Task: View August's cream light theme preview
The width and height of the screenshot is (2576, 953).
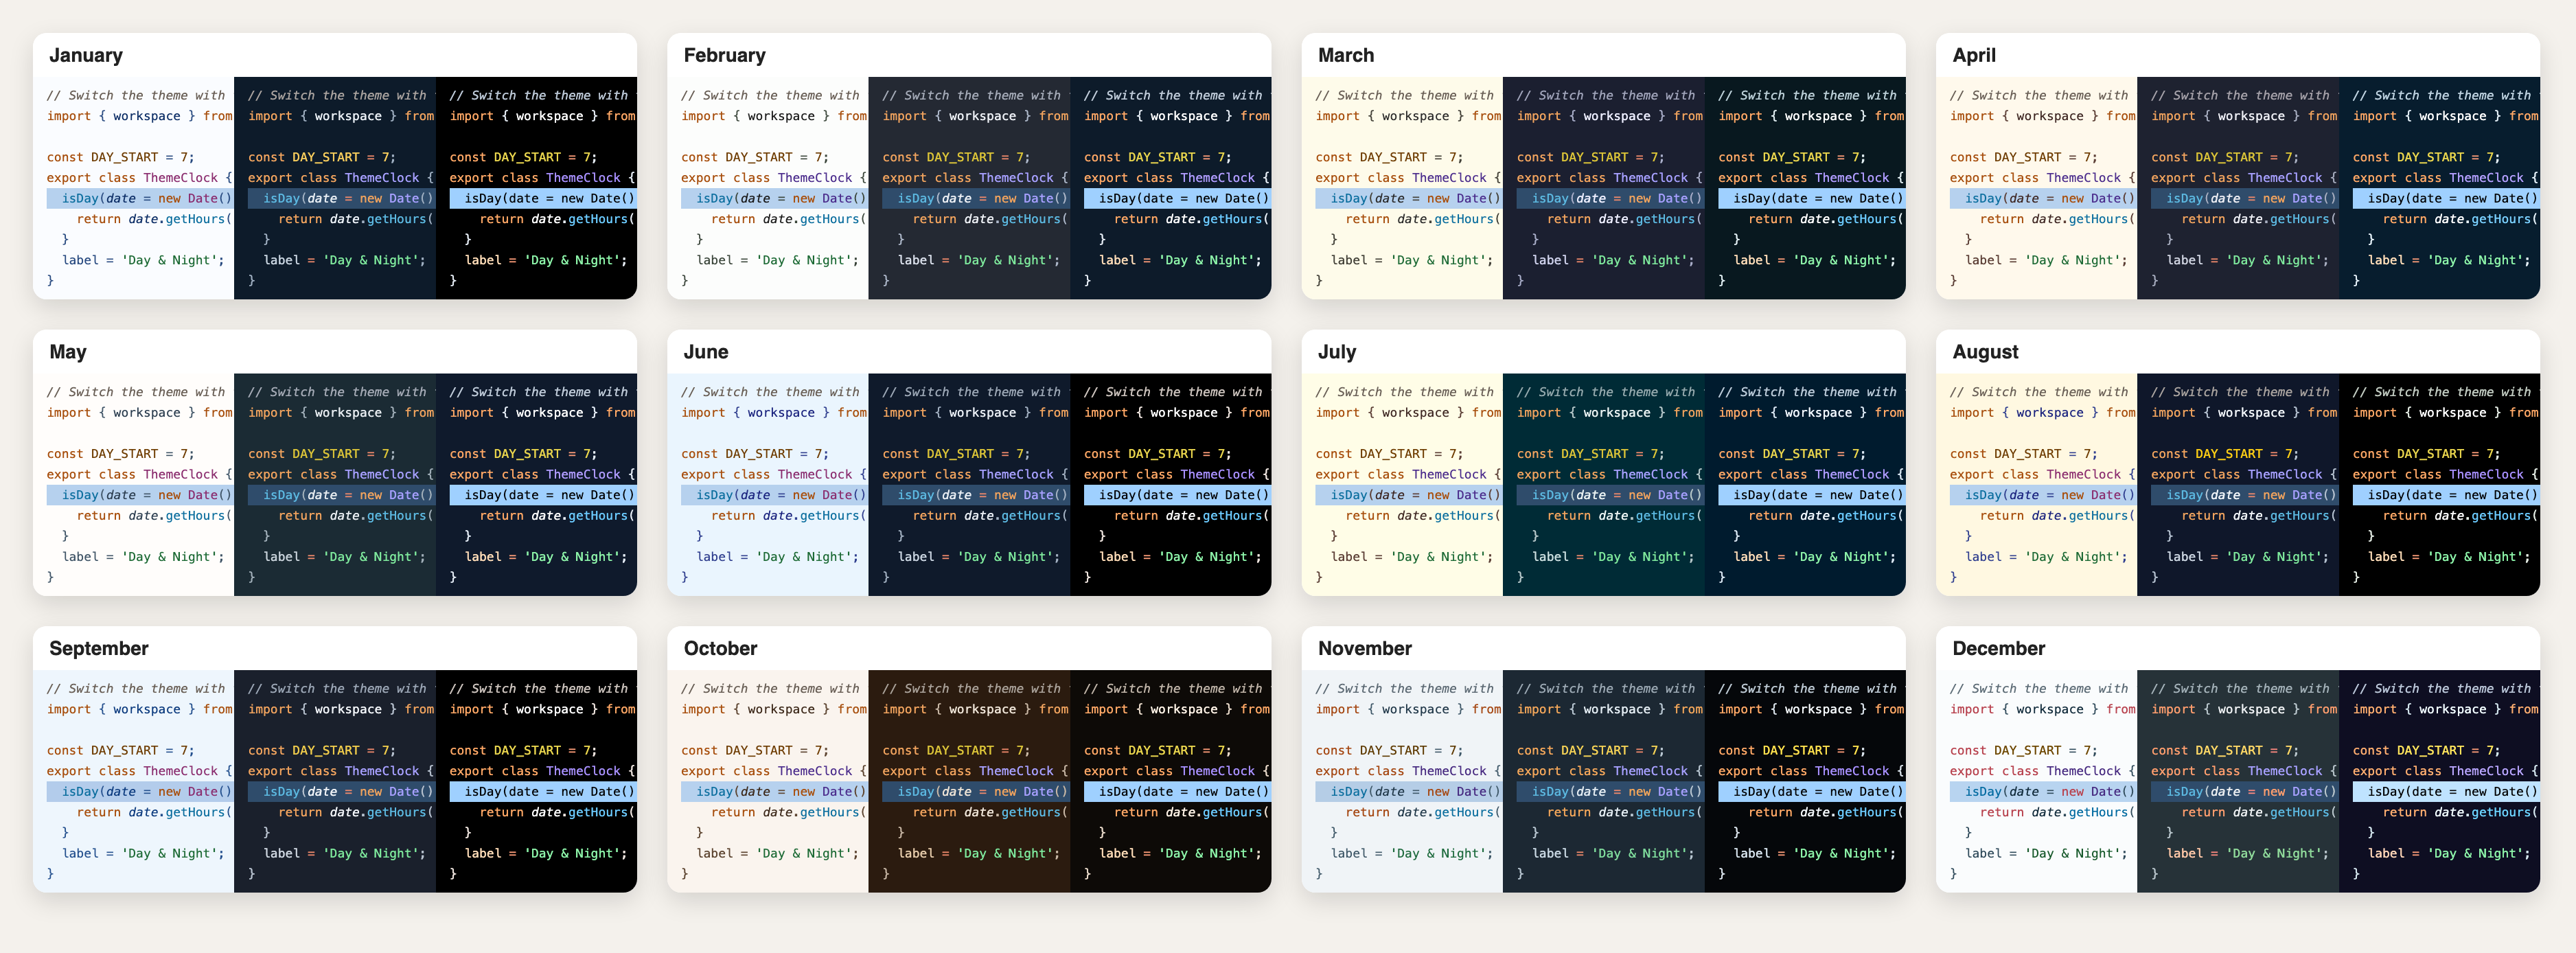Action: tap(2037, 485)
